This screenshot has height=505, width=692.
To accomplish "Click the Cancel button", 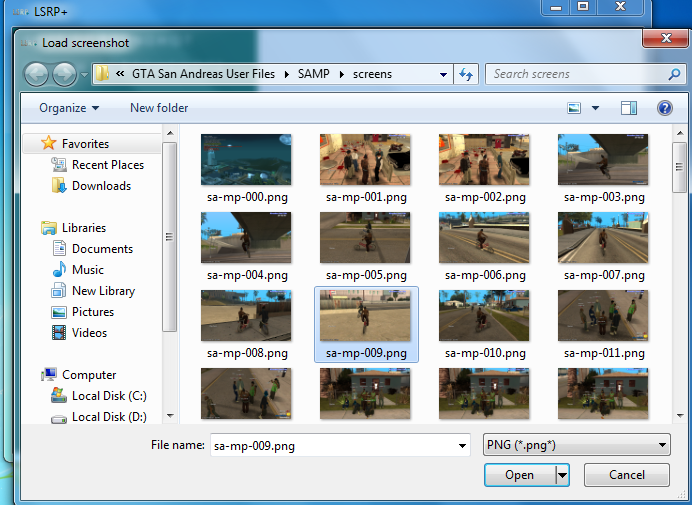I will click(x=627, y=475).
